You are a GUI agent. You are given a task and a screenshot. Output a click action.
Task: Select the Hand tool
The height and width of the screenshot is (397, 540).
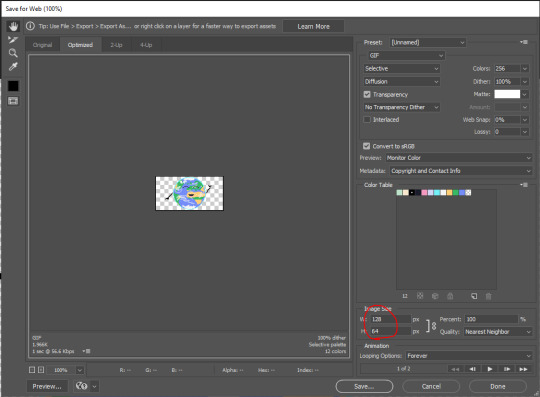click(13, 27)
